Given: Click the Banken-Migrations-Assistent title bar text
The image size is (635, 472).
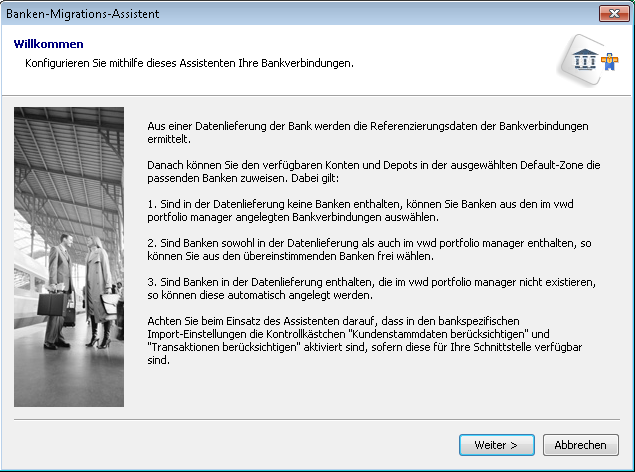Looking at the screenshot, I should point(83,13).
